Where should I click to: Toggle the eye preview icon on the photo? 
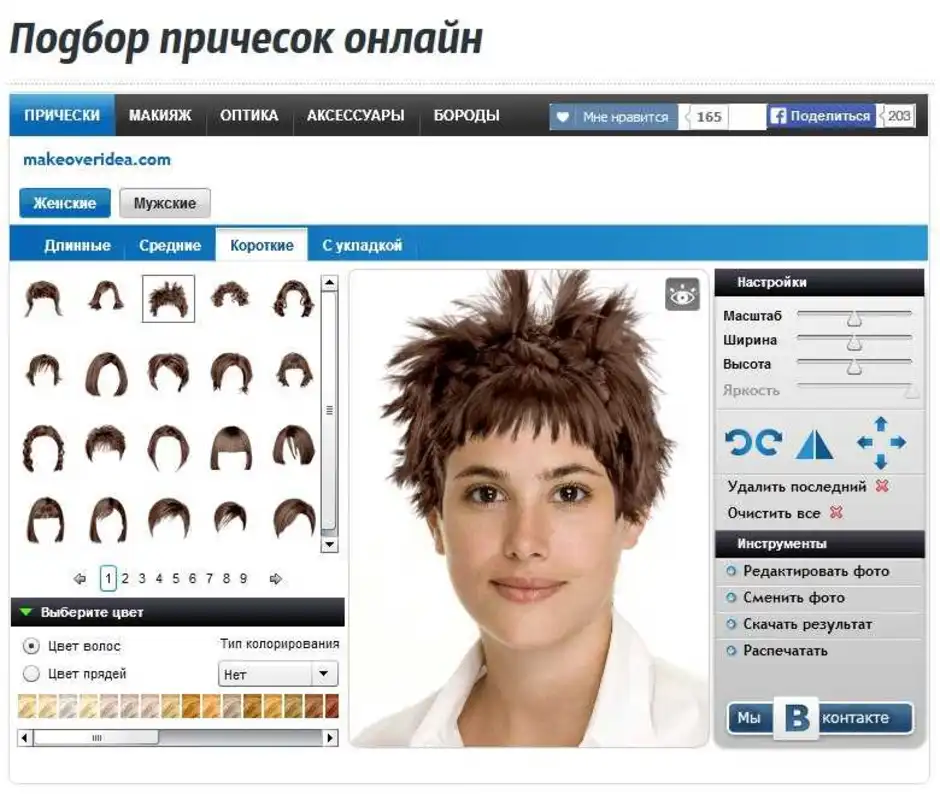682,294
